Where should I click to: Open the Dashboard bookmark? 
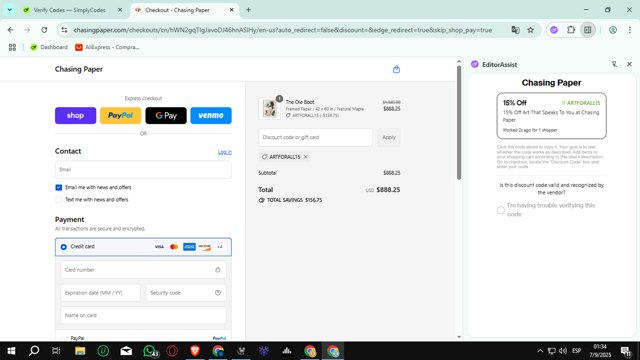[49, 47]
